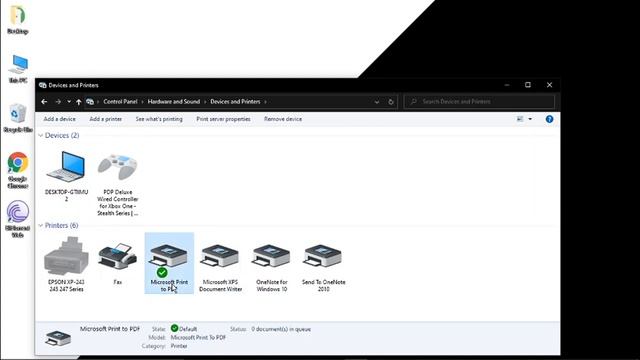Select Microsoft Print to PDF printer
The width and height of the screenshot is (640, 360).
coord(169,263)
